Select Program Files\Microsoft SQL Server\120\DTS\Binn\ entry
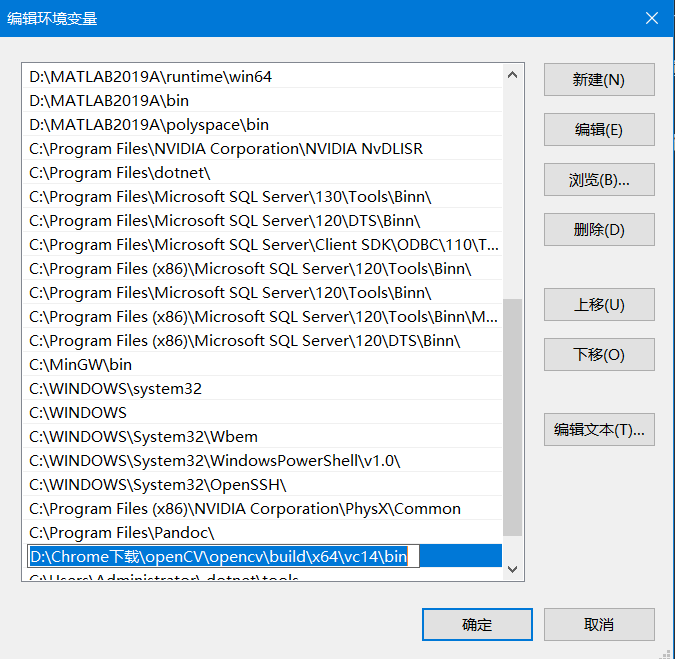The image size is (675, 659). click(262, 221)
